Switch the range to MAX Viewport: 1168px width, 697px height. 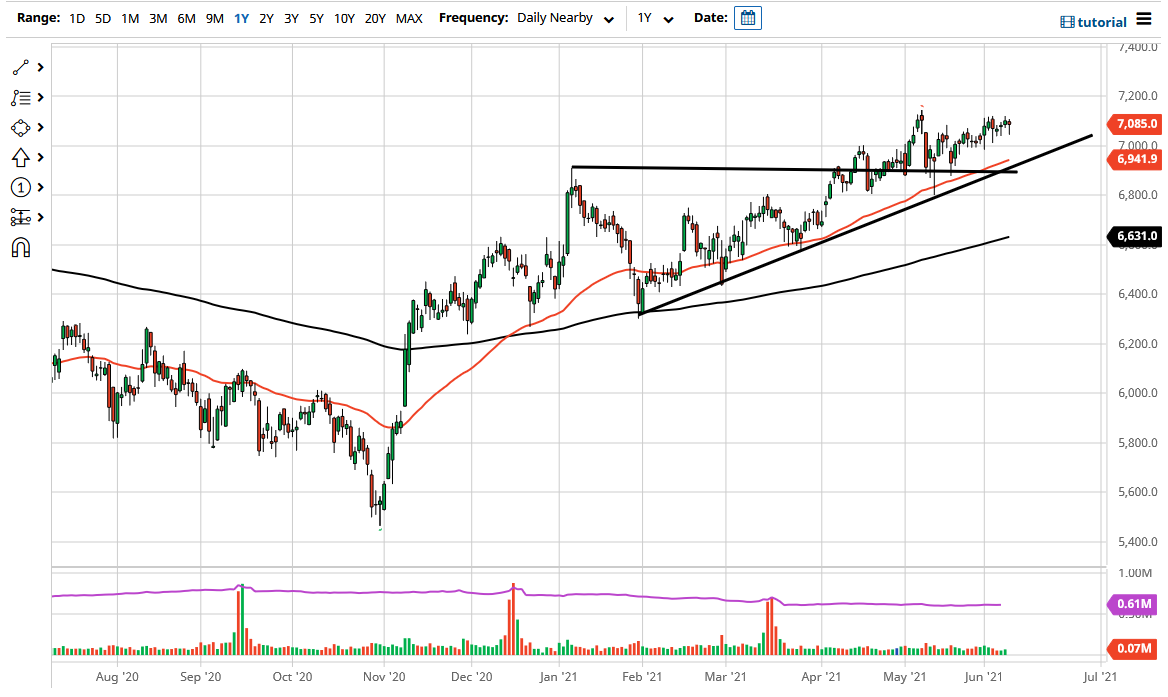point(409,18)
